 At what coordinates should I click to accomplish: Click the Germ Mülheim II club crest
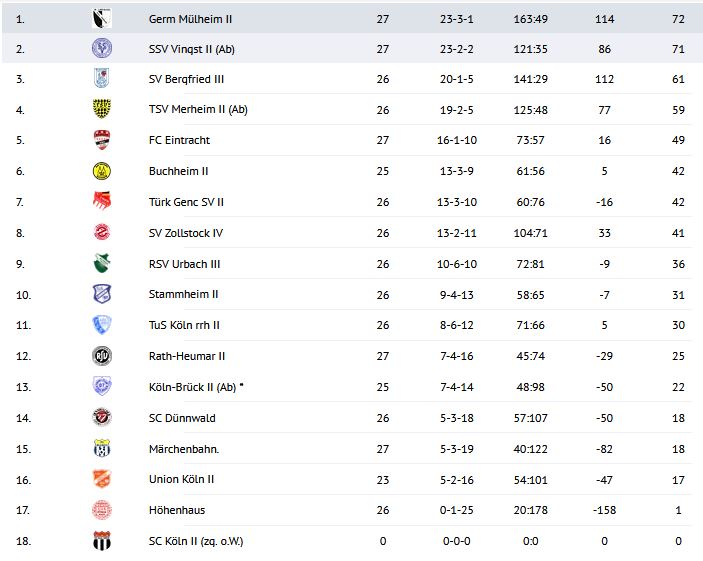[101, 16]
